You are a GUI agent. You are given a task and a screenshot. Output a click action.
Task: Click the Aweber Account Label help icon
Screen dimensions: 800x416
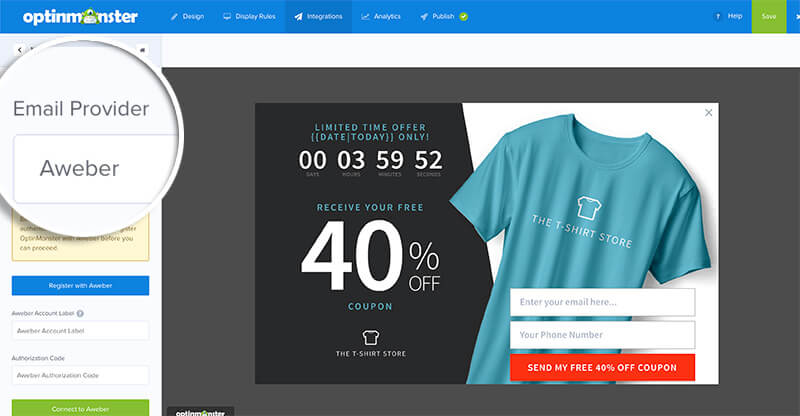coord(80,313)
